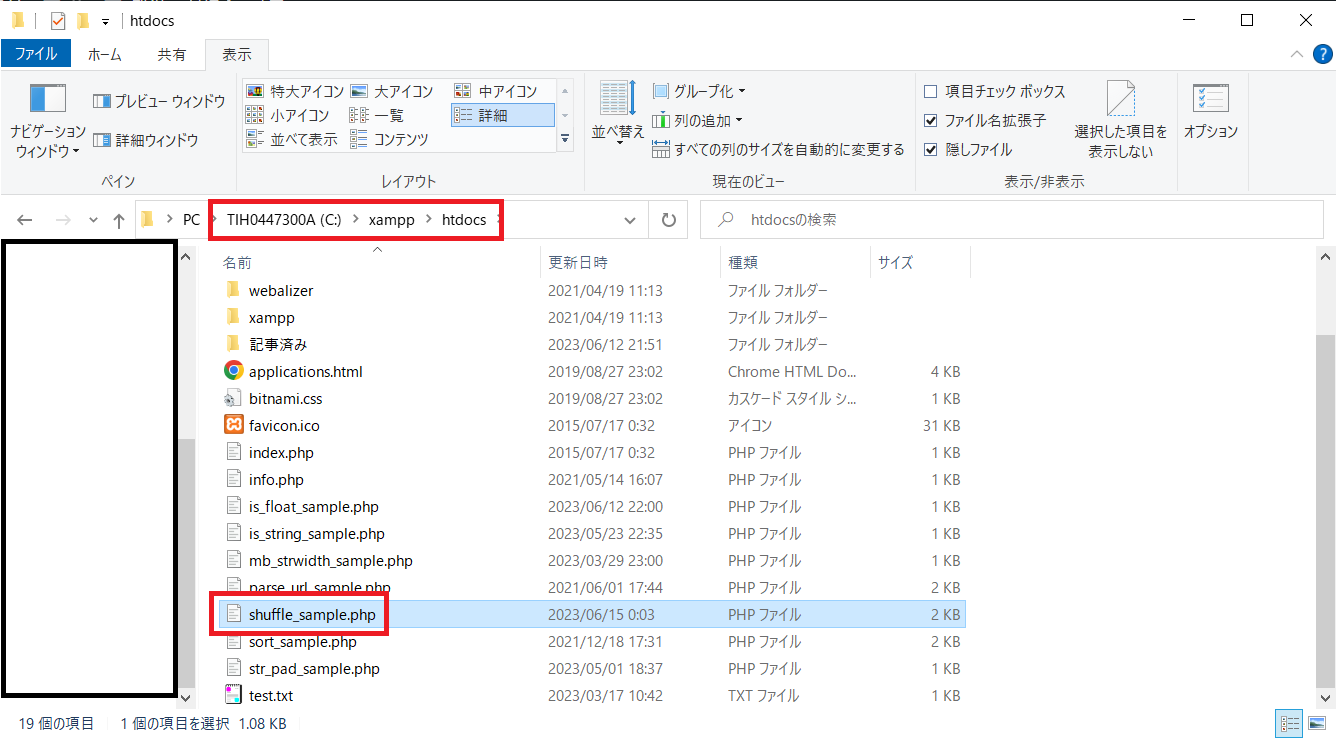Uncheck the file name extensions (ファイル名拡張子) checkbox
The image size is (1336, 739).
931,121
